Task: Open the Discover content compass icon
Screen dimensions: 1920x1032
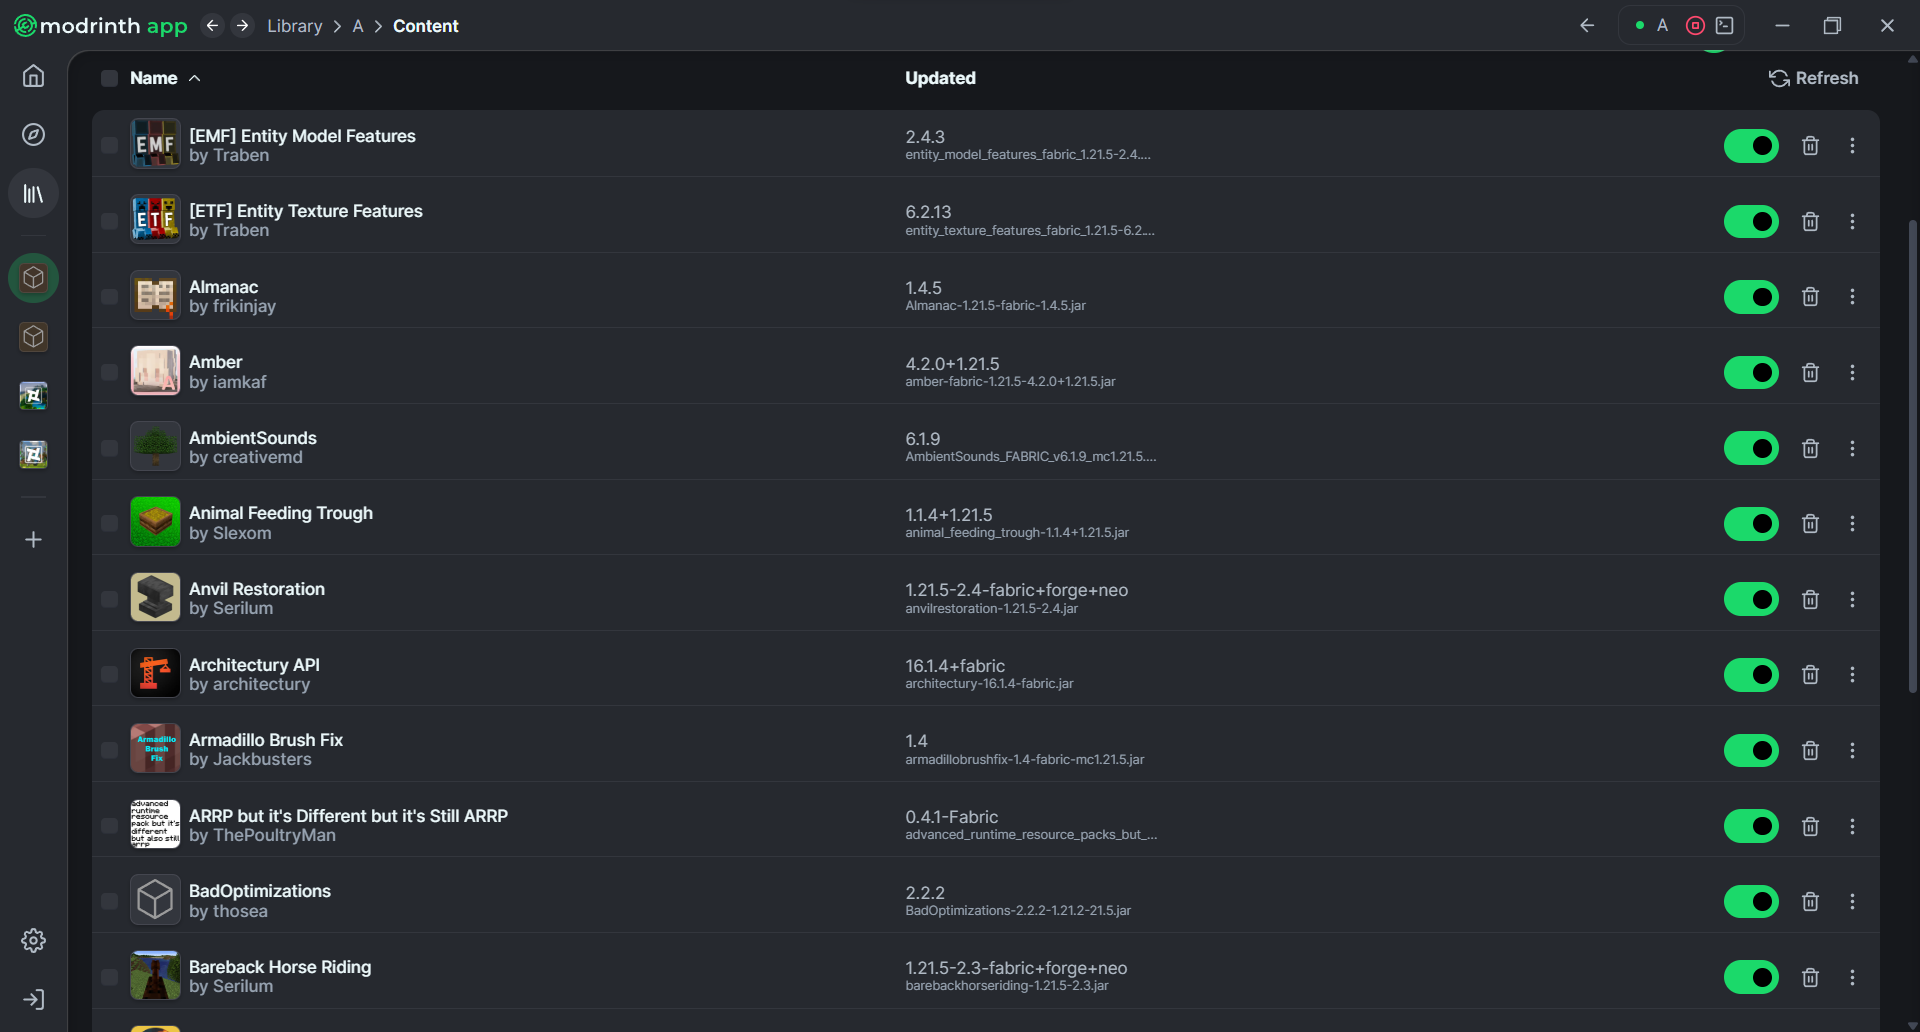Action: (x=33, y=135)
